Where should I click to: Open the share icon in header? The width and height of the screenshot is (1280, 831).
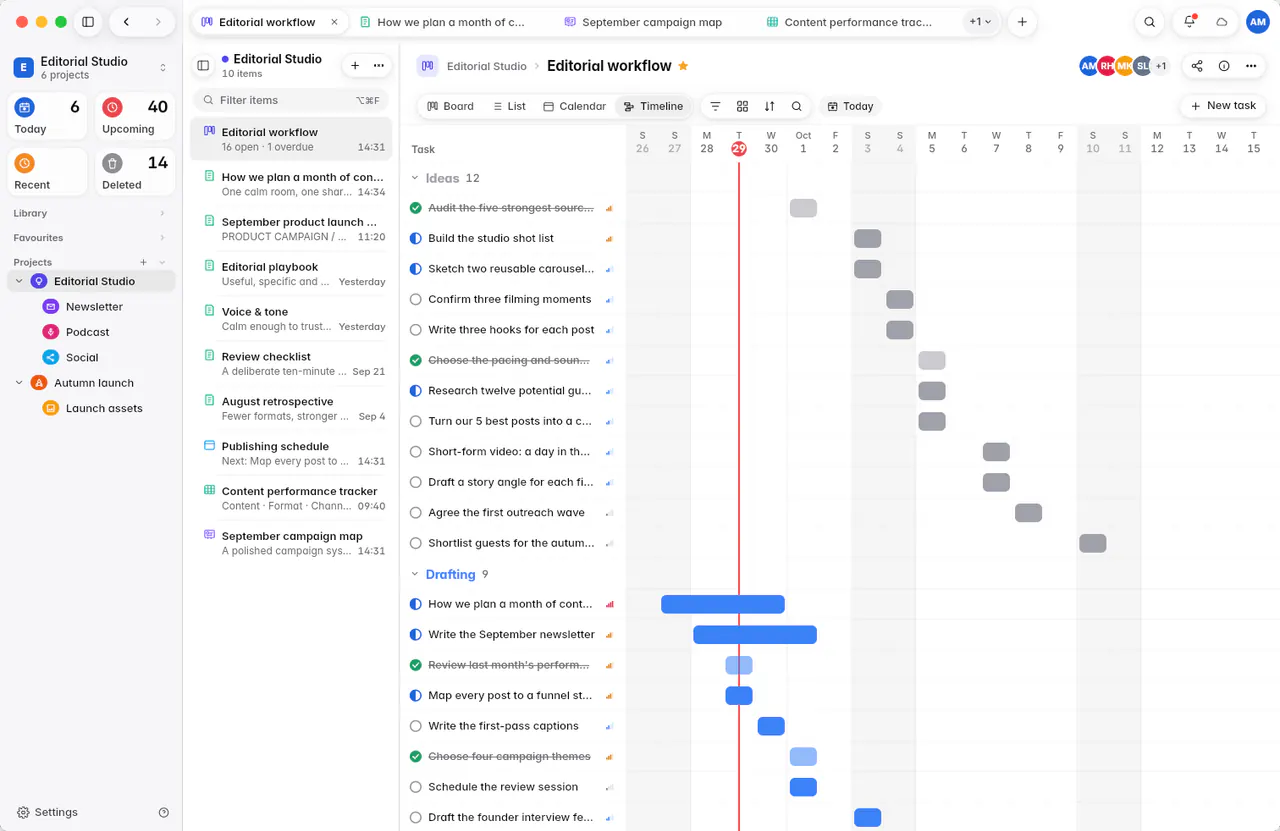[1197, 66]
